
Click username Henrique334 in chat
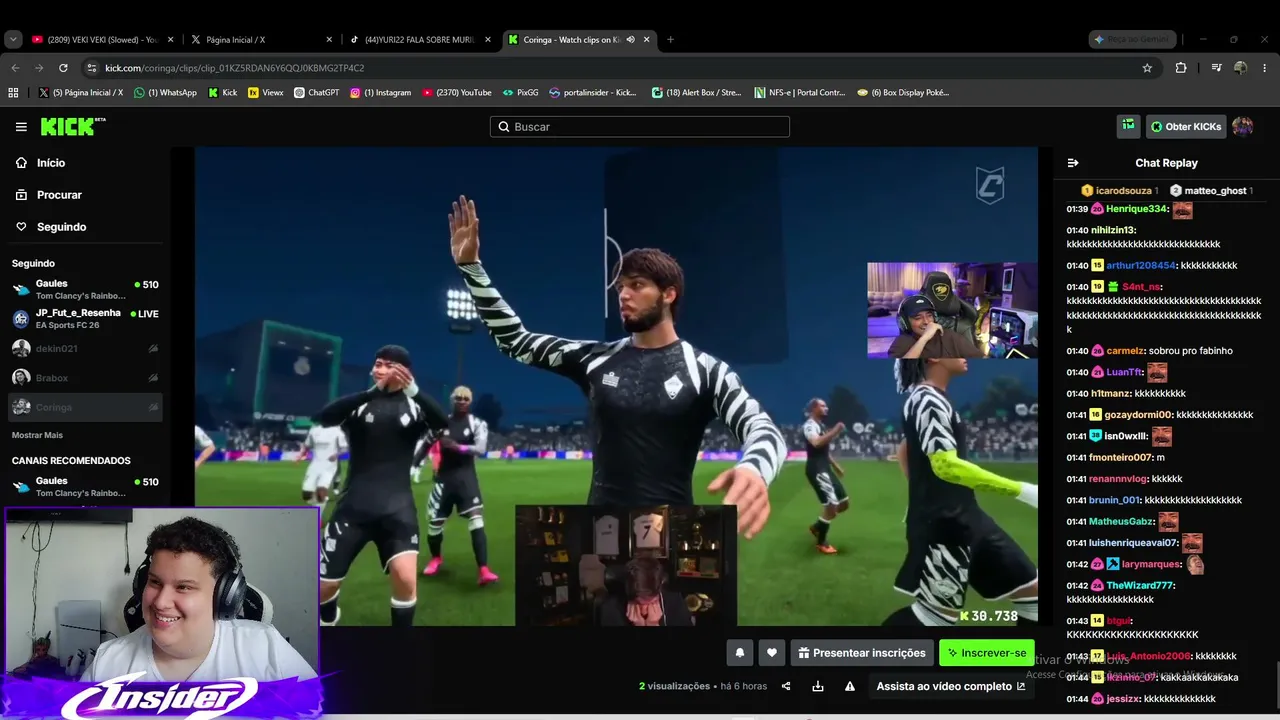pos(1137,209)
